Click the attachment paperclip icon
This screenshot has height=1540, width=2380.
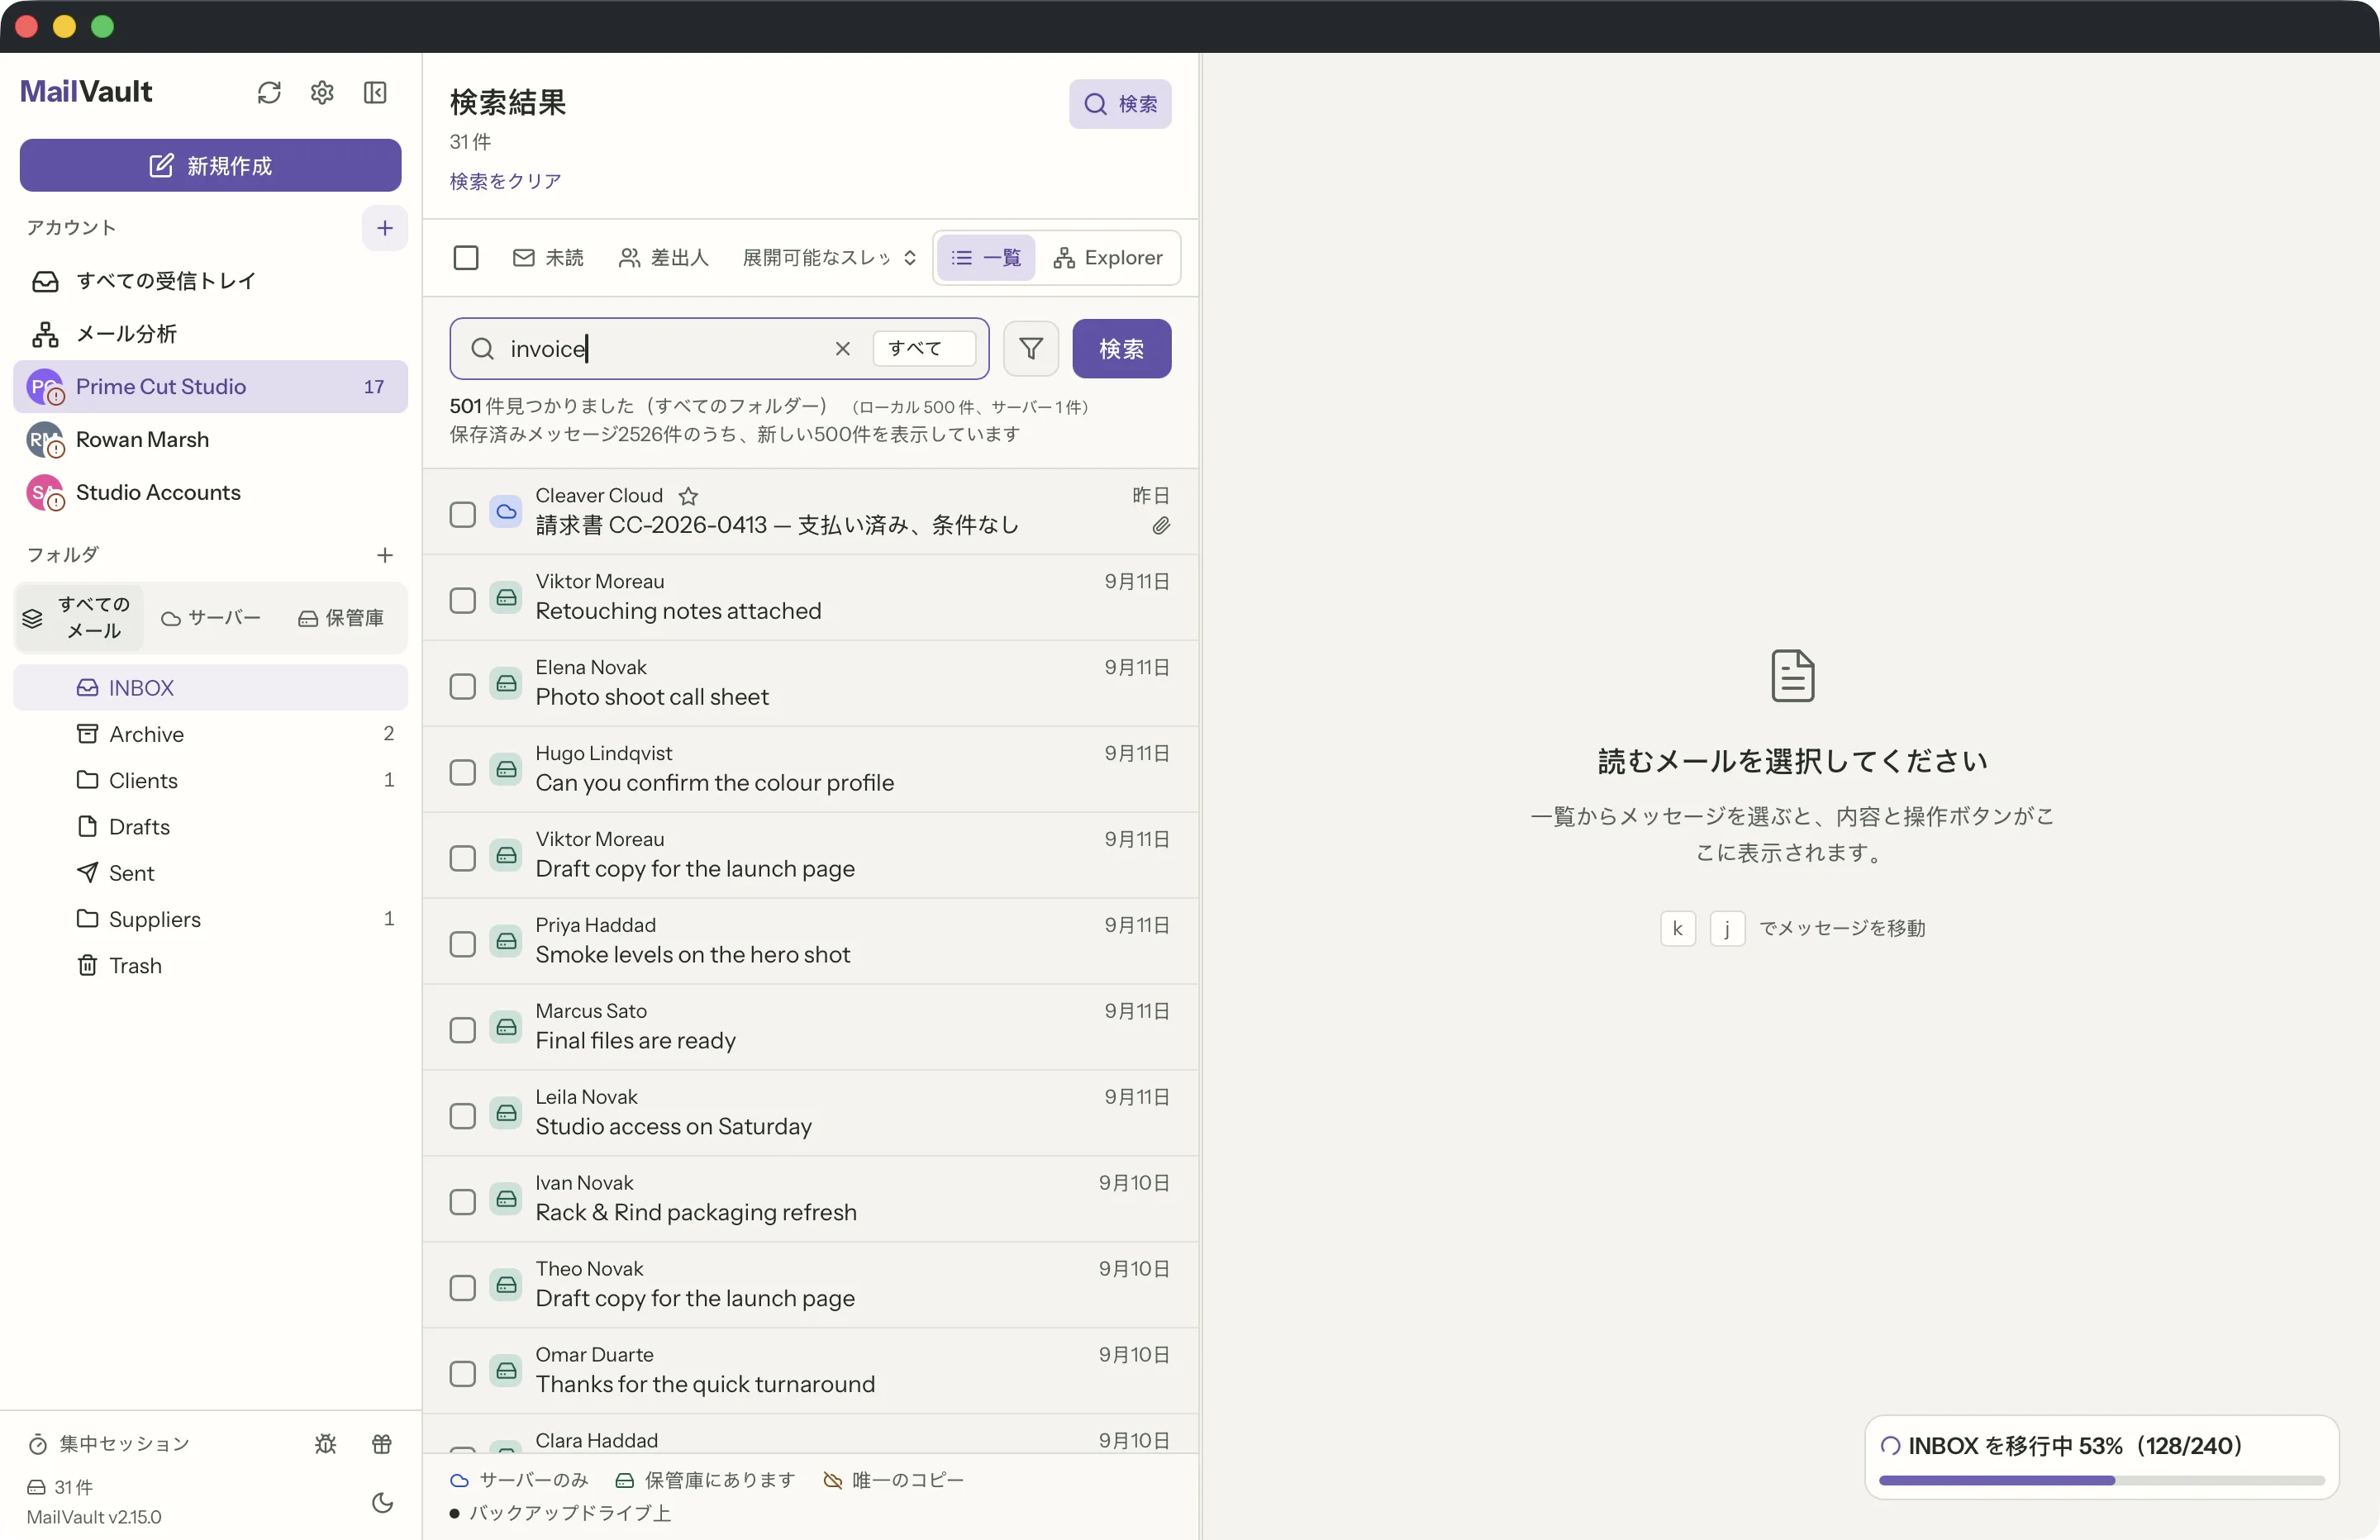click(x=1161, y=526)
